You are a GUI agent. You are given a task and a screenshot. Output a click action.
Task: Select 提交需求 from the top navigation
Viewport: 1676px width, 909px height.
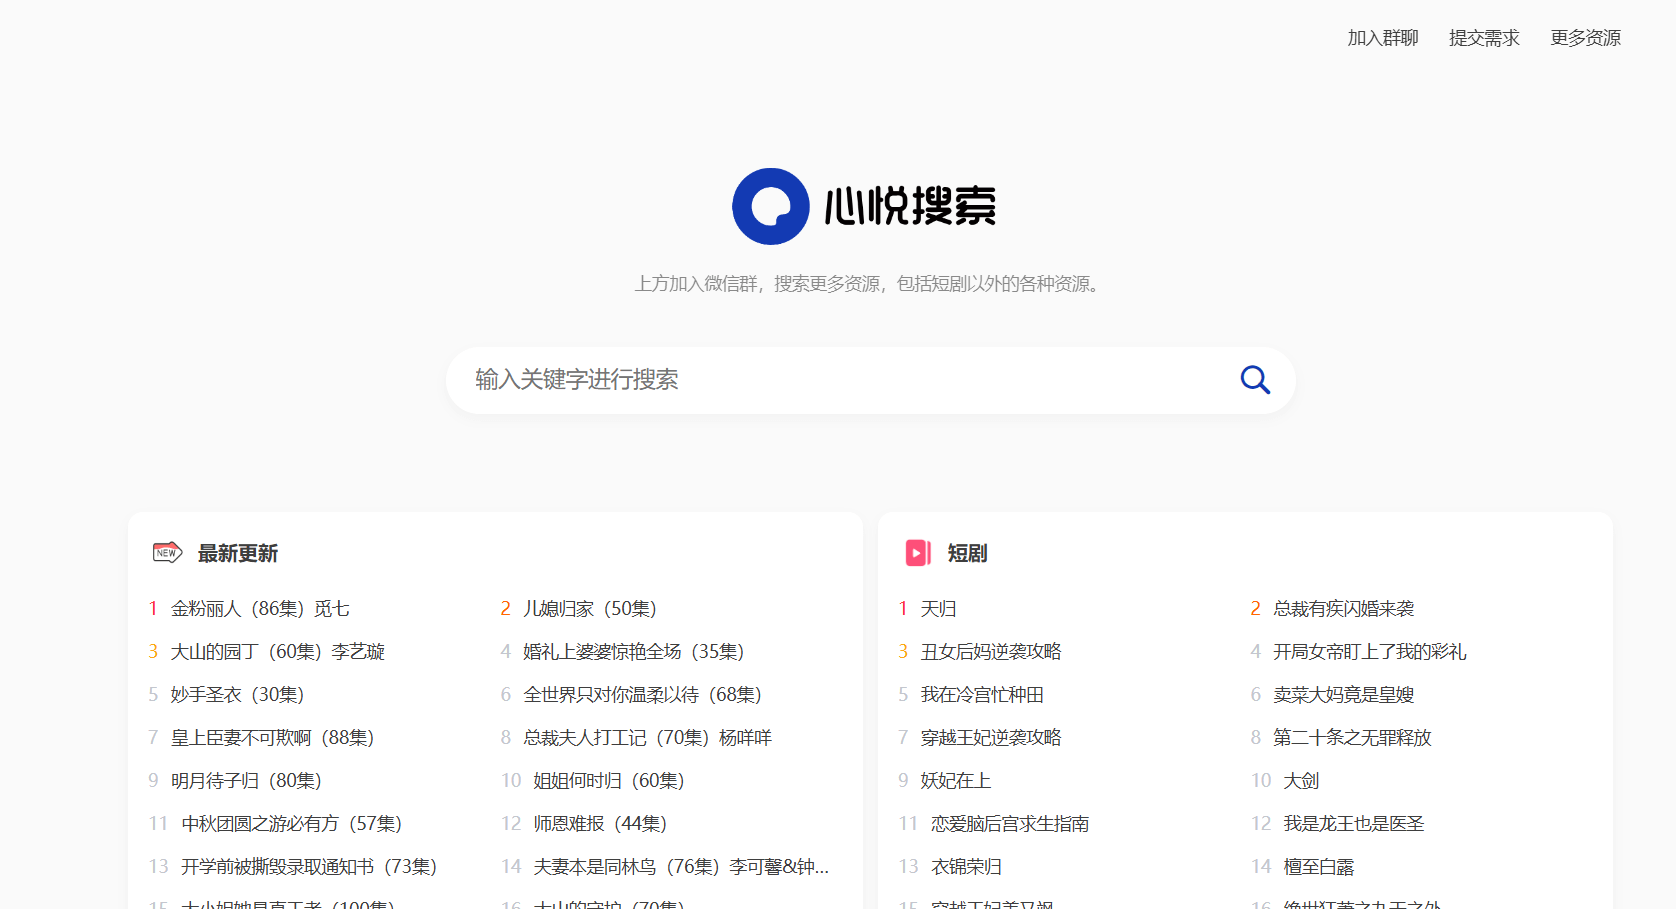click(x=1484, y=38)
